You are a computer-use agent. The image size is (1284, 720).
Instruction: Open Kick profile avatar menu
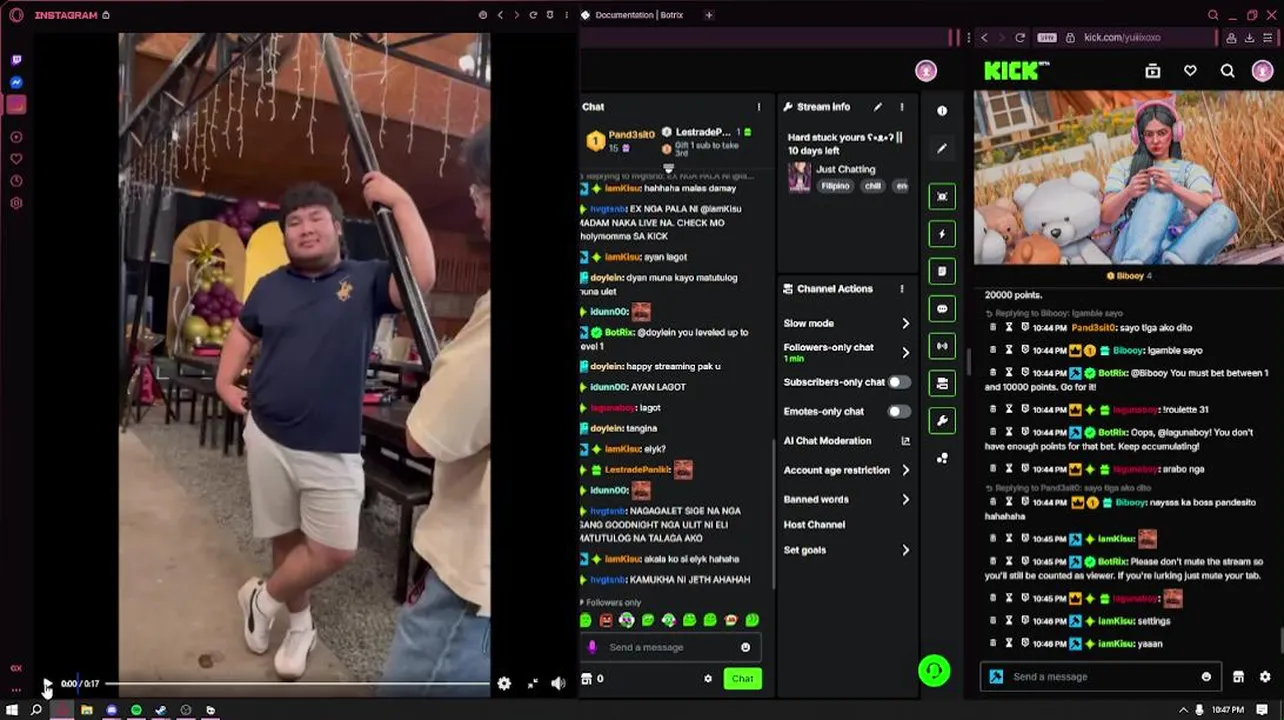pos(1262,71)
